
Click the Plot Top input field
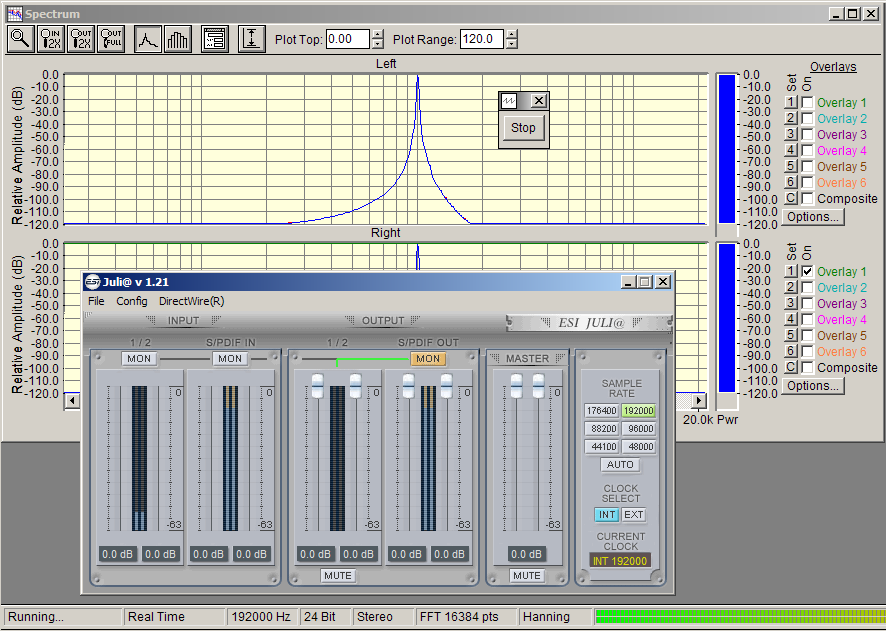346,39
